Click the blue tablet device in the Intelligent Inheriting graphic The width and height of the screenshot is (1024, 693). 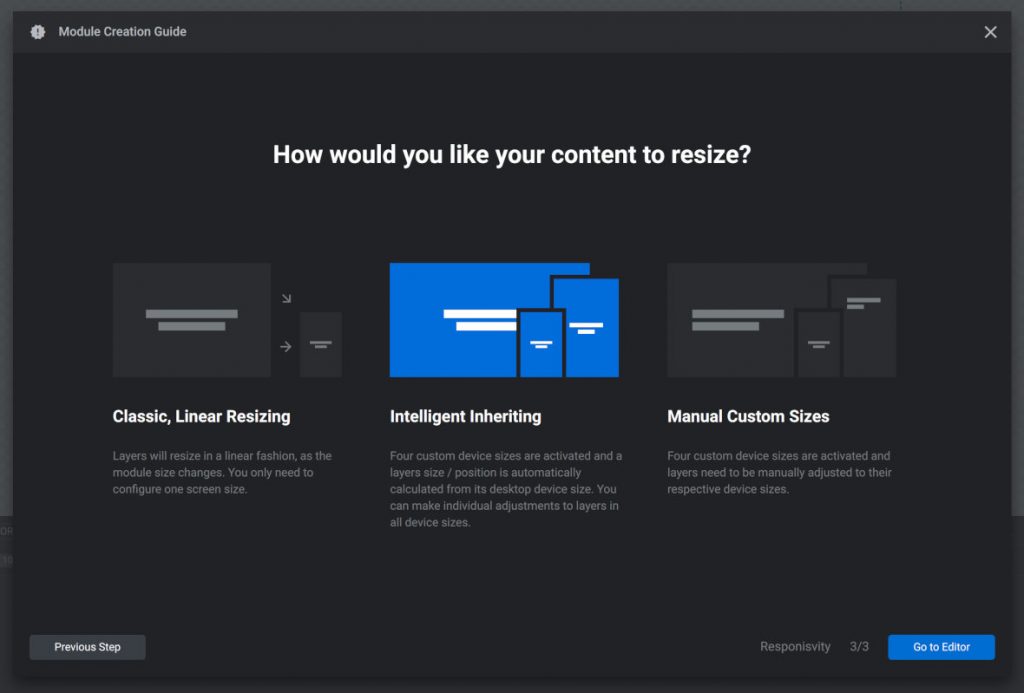(586, 325)
